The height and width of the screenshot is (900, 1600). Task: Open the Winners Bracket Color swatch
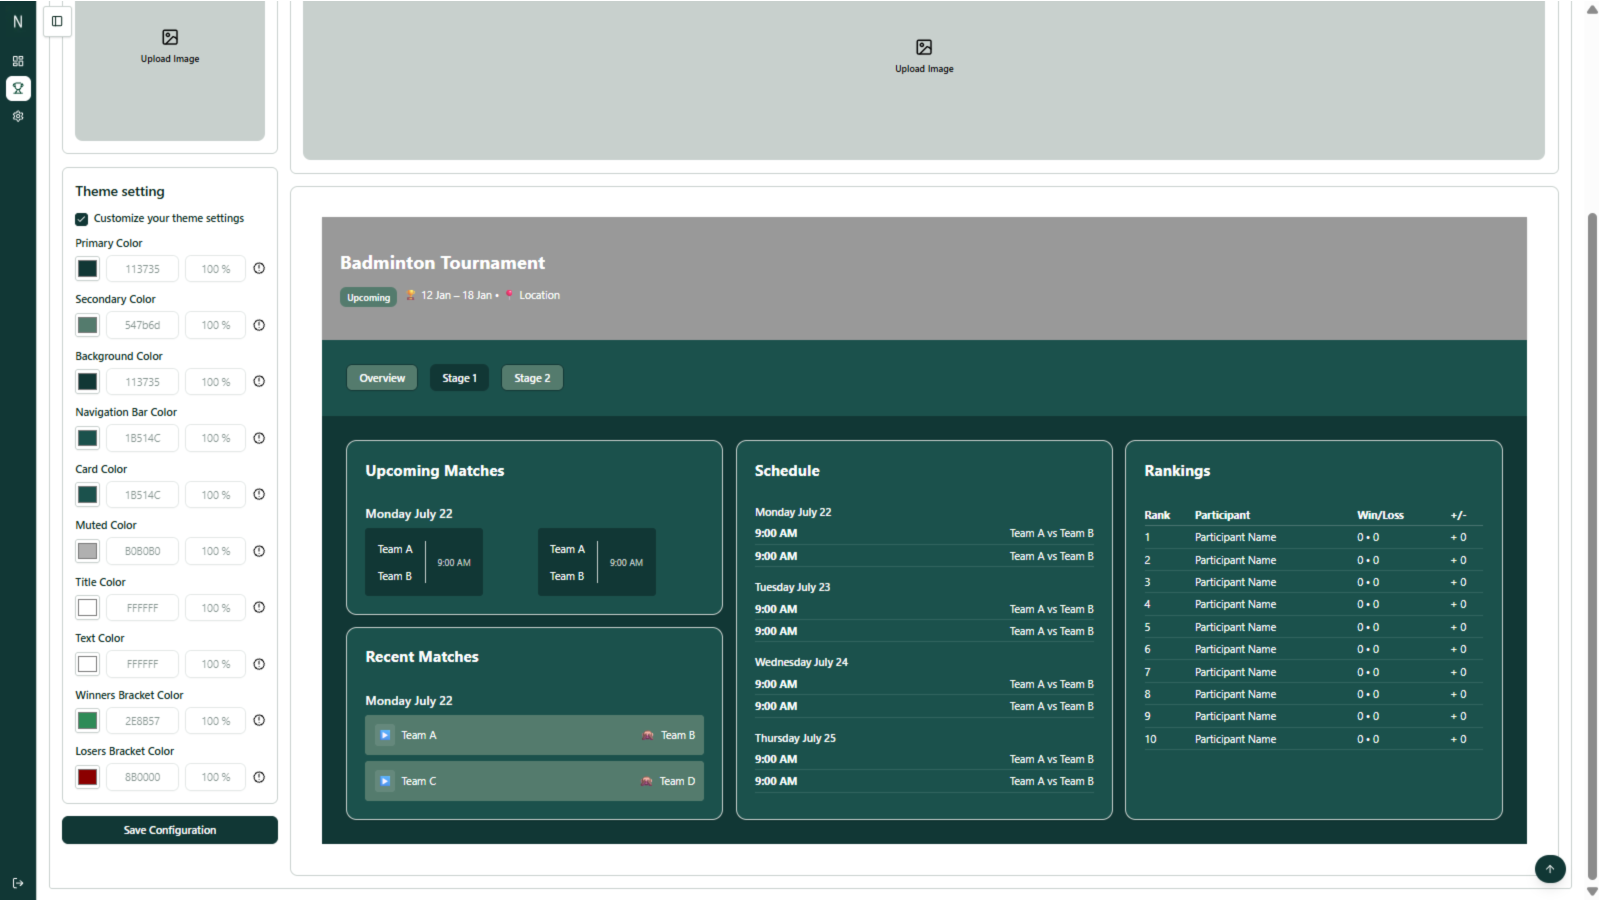click(x=88, y=721)
